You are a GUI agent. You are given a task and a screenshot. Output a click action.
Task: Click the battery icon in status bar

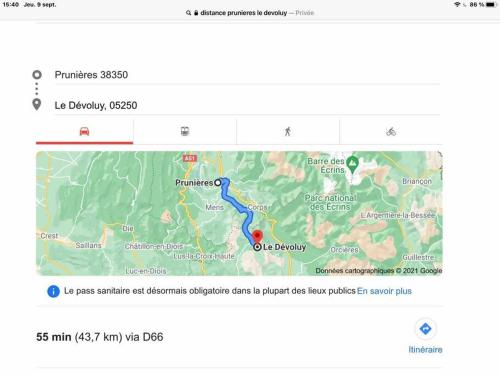(x=491, y=5)
